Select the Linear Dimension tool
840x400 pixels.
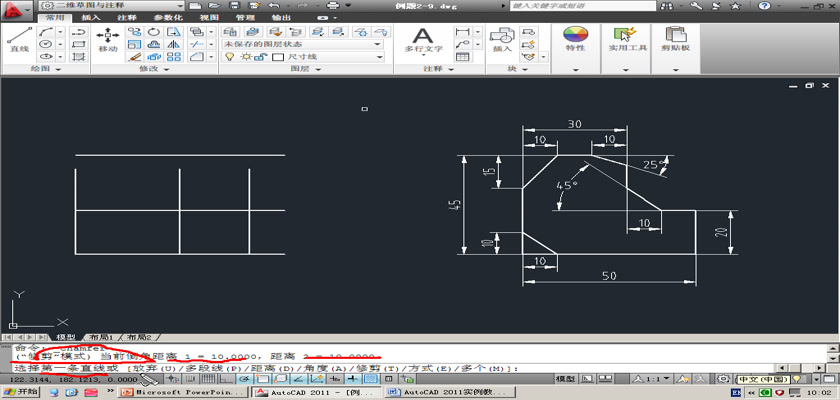tap(462, 32)
